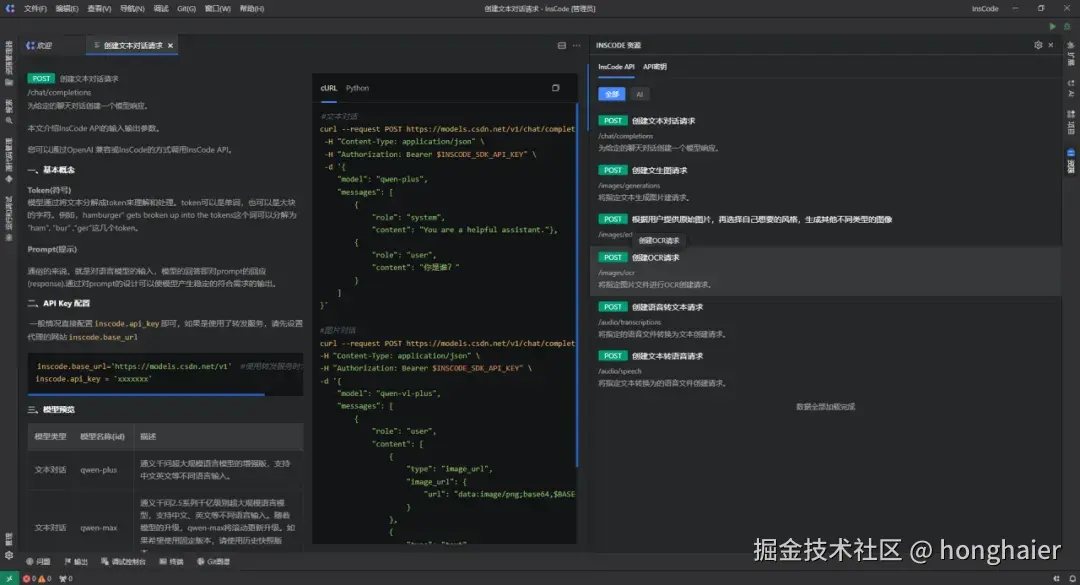Click the ports indicator in status bar
Viewport: 1080px width, 585px height.
[x=66, y=579]
